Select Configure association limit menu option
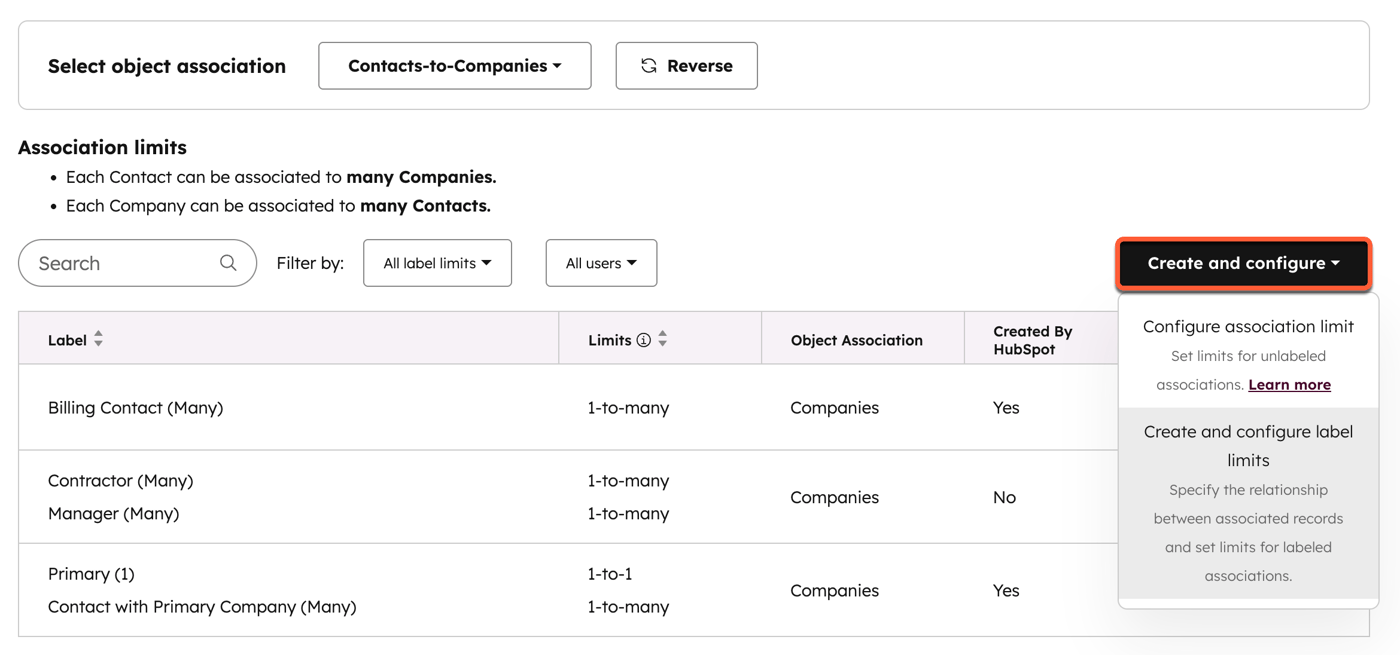Viewport: 1400px width, 655px height. click(x=1248, y=326)
